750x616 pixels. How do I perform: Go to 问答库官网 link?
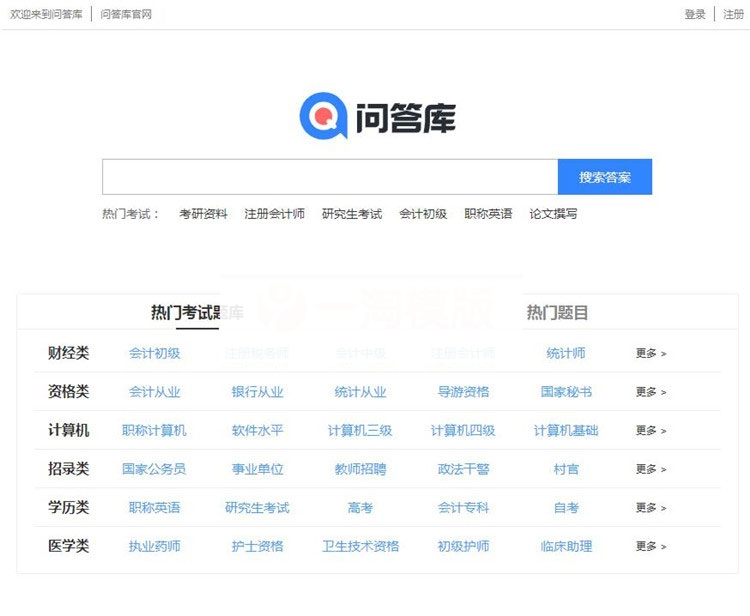[126, 14]
